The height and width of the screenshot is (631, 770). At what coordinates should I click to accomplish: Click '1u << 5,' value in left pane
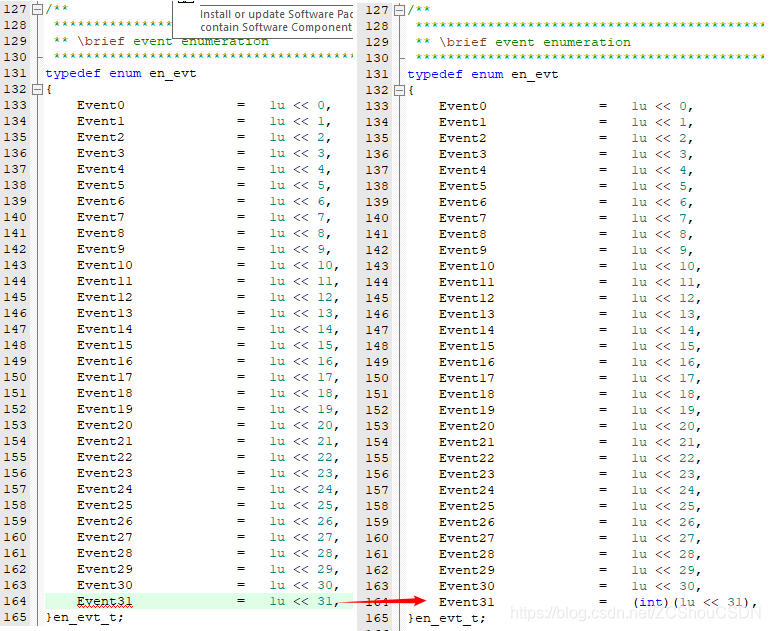click(300, 185)
